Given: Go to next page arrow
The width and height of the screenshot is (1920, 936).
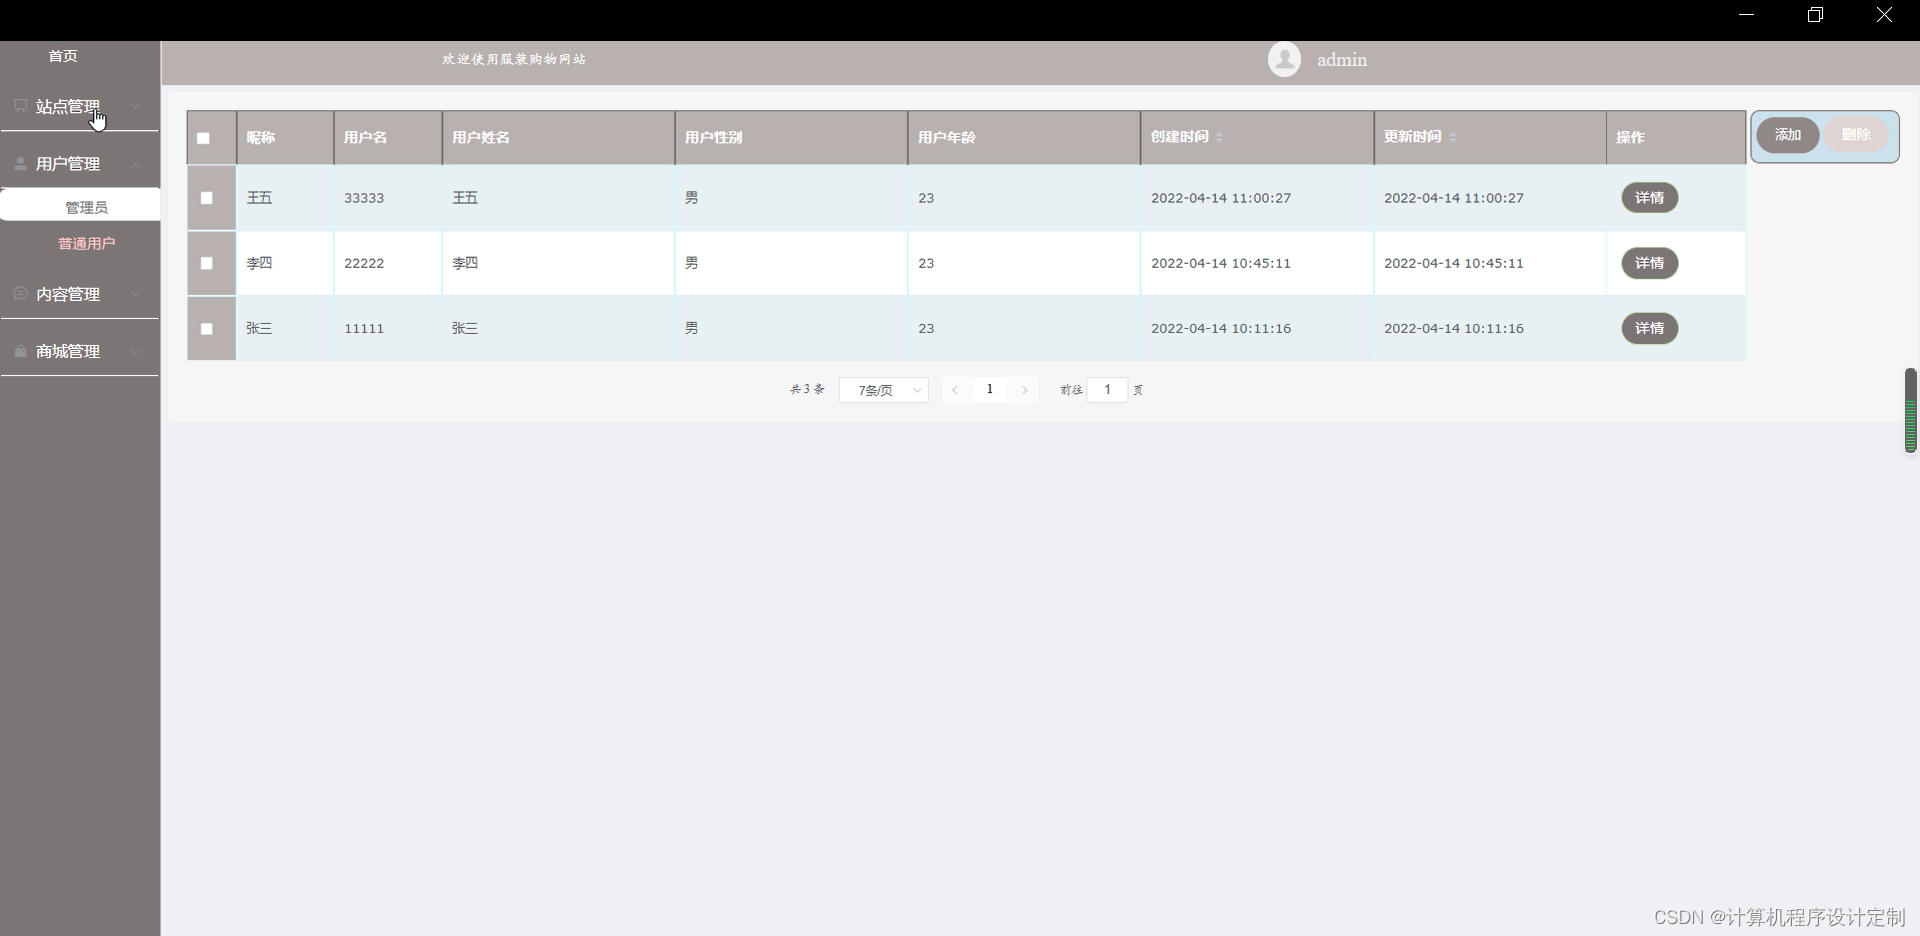Looking at the screenshot, I should (1025, 390).
